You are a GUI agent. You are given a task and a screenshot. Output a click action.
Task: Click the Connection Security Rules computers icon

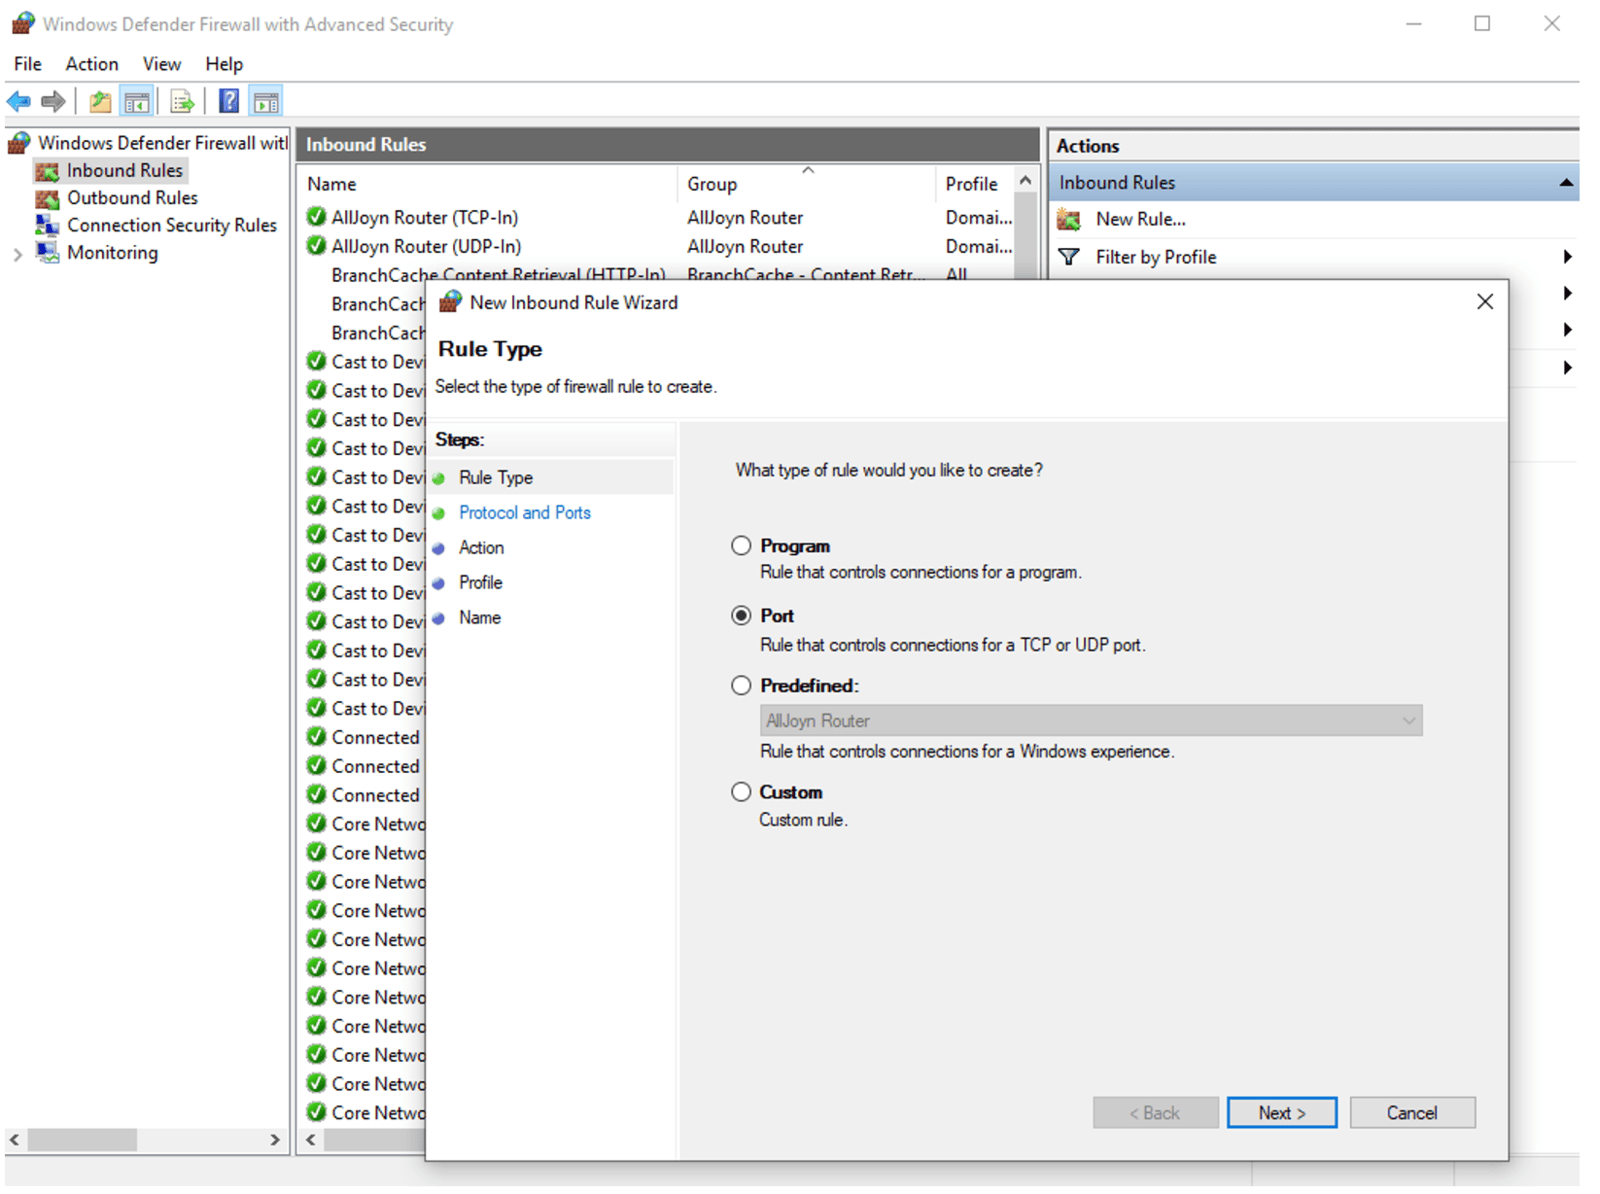(x=47, y=225)
